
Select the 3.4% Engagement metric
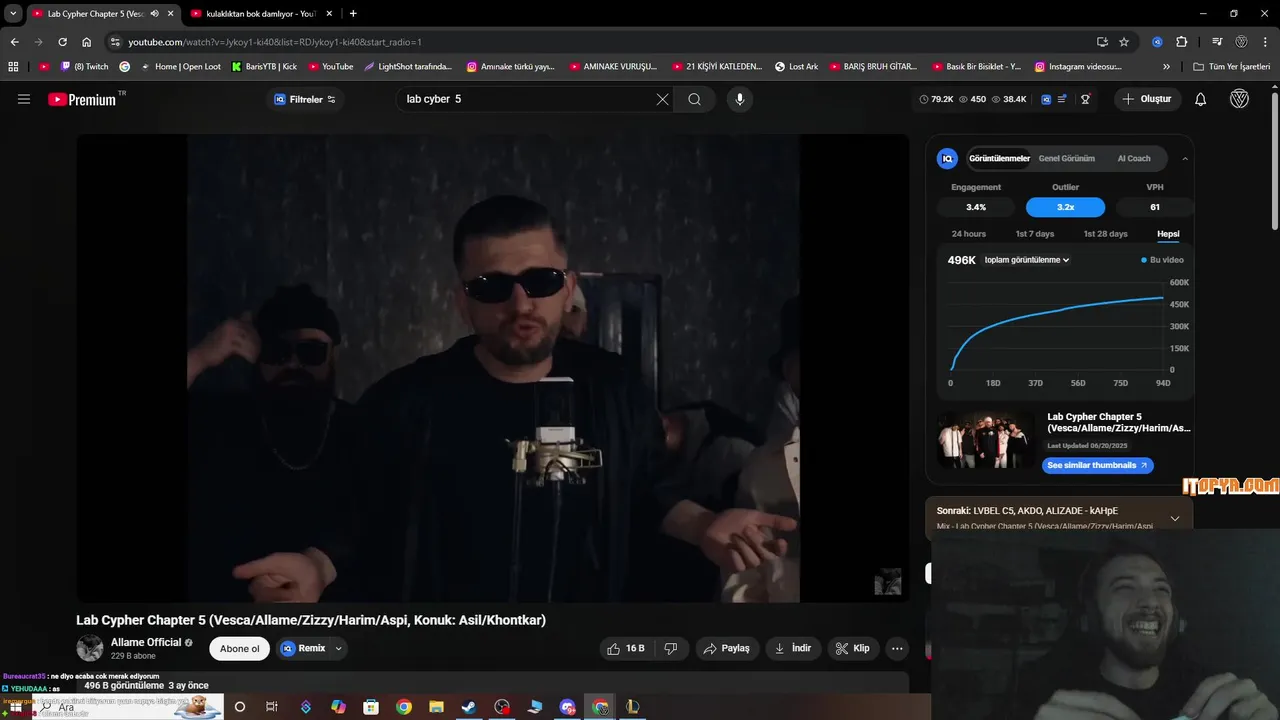(976, 207)
